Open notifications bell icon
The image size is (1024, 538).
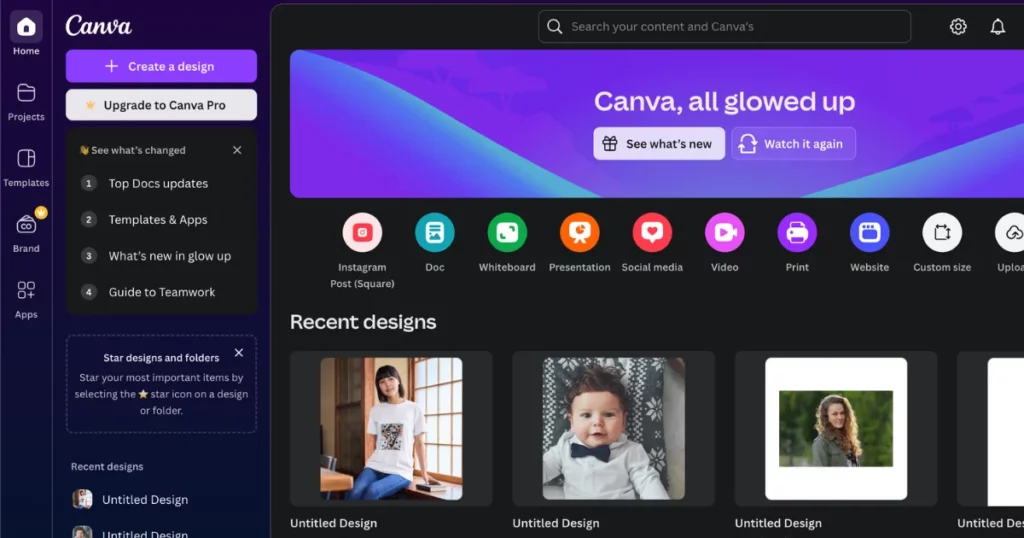pos(997,27)
